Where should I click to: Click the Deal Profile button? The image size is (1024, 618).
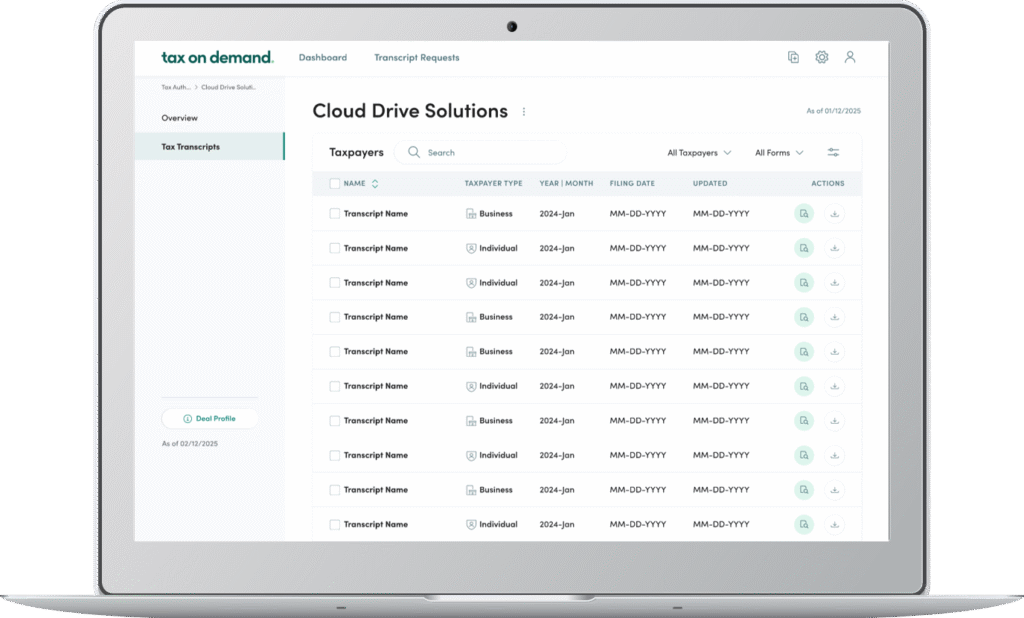point(209,418)
